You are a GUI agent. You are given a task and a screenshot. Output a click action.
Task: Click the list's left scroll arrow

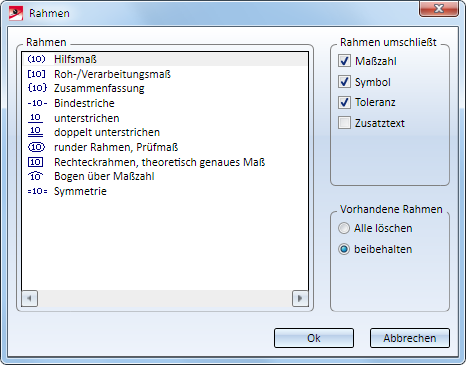coord(29,298)
